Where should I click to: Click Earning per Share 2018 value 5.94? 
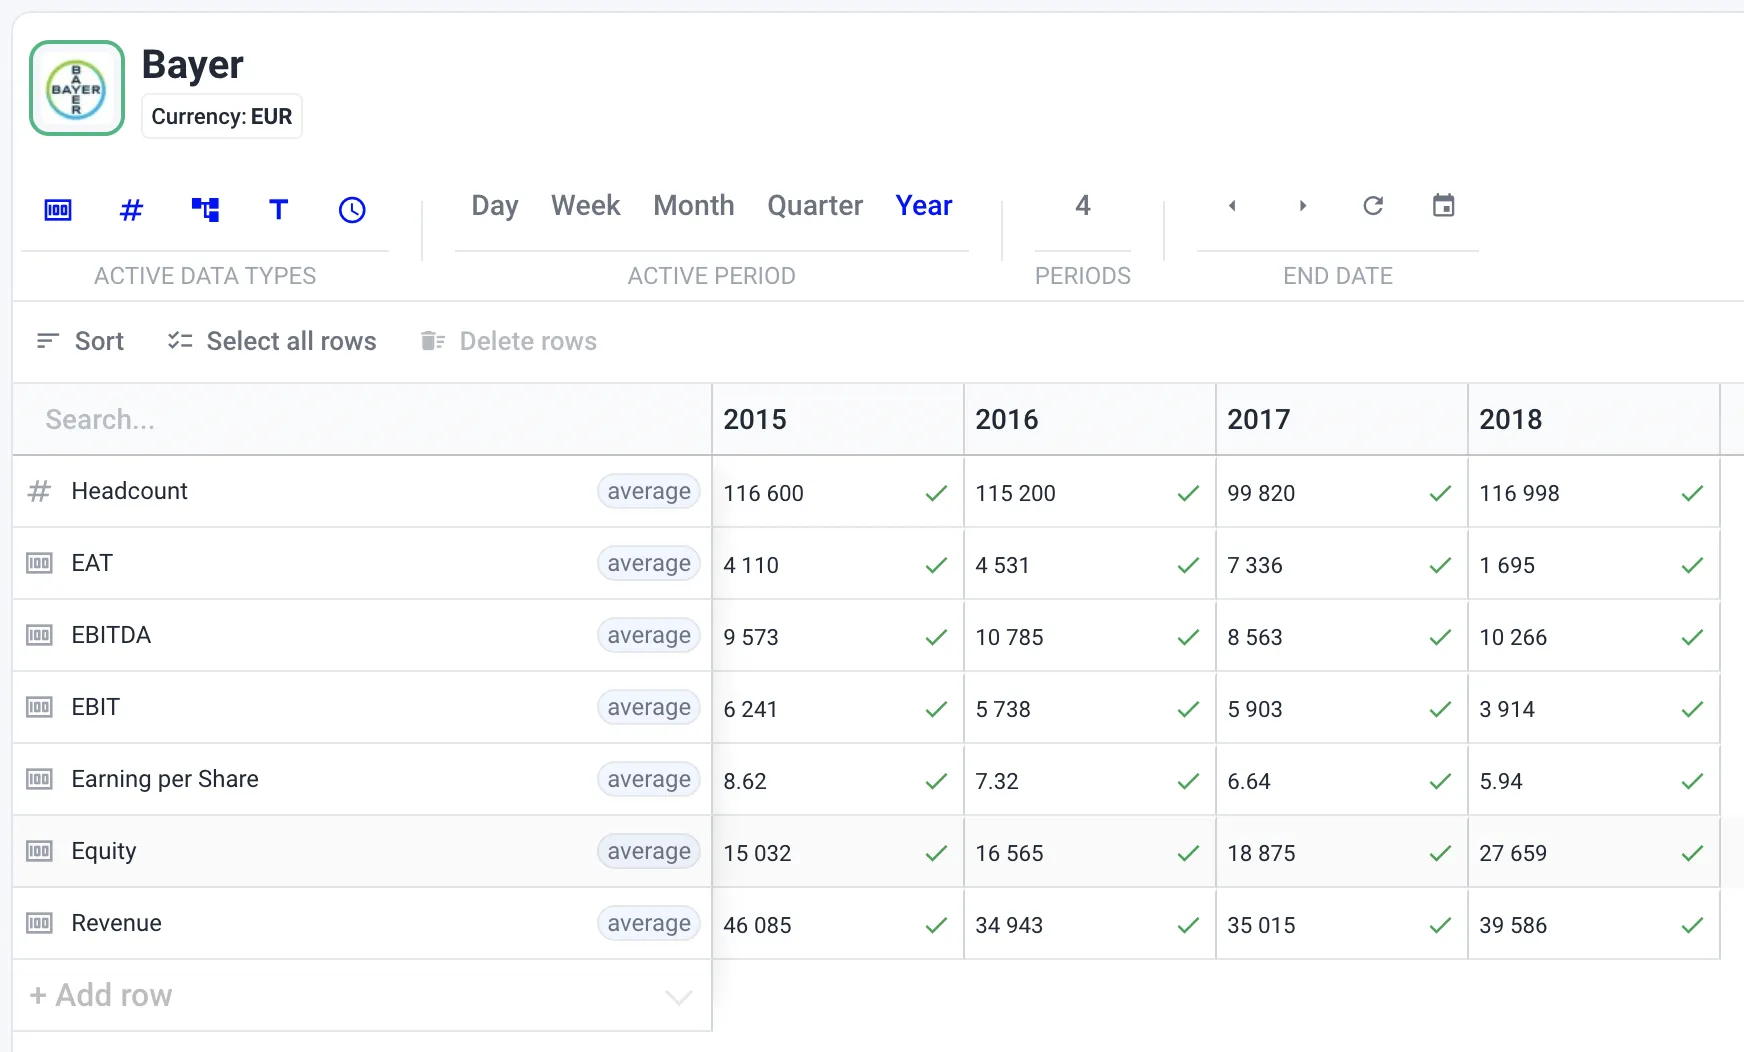(1501, 781)
